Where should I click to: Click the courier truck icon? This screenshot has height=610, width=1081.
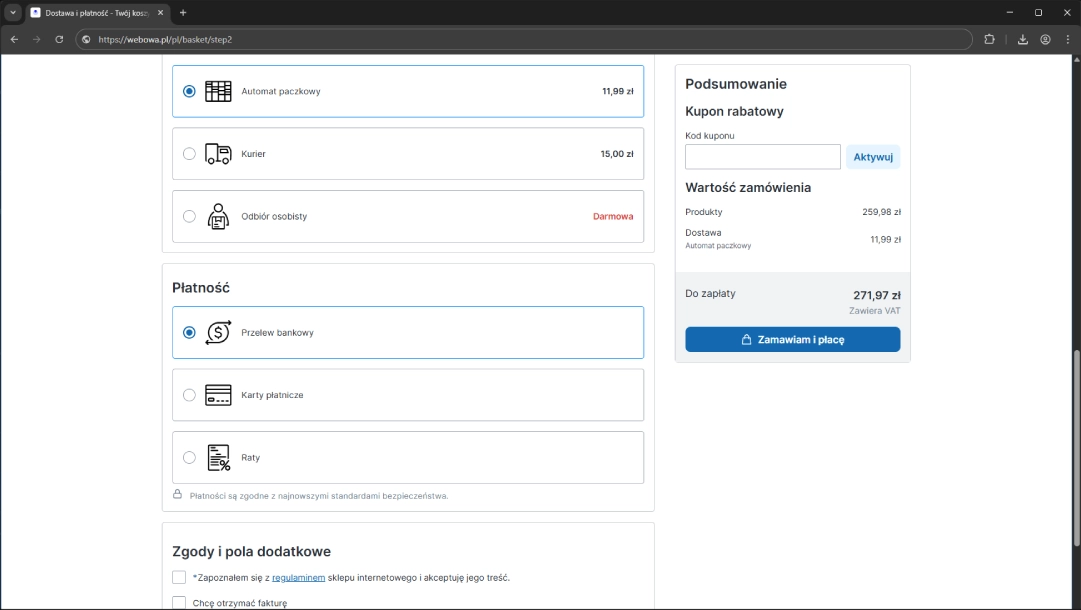218,154
